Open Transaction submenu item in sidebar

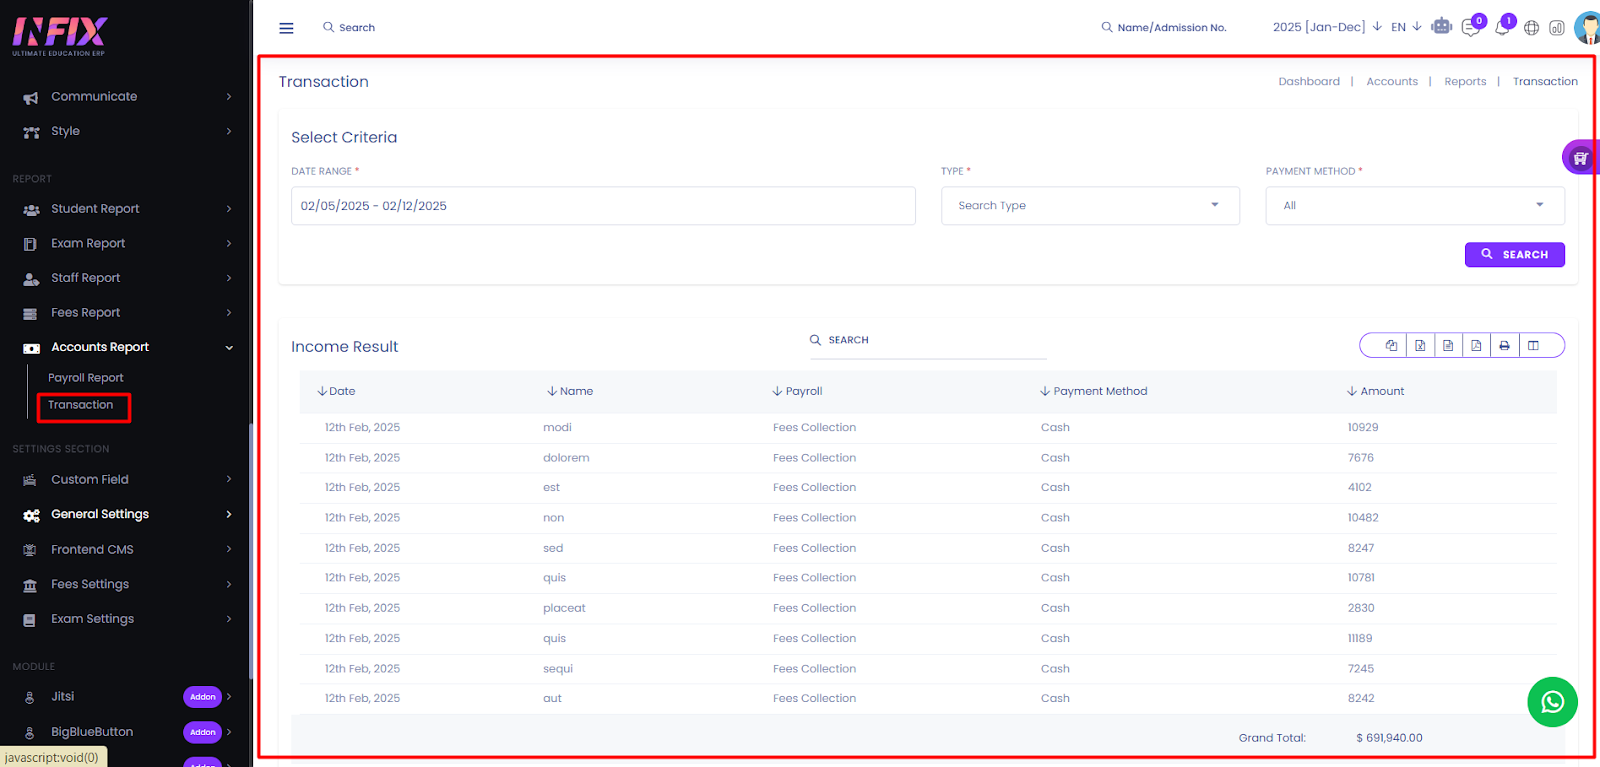pos(81,405)
